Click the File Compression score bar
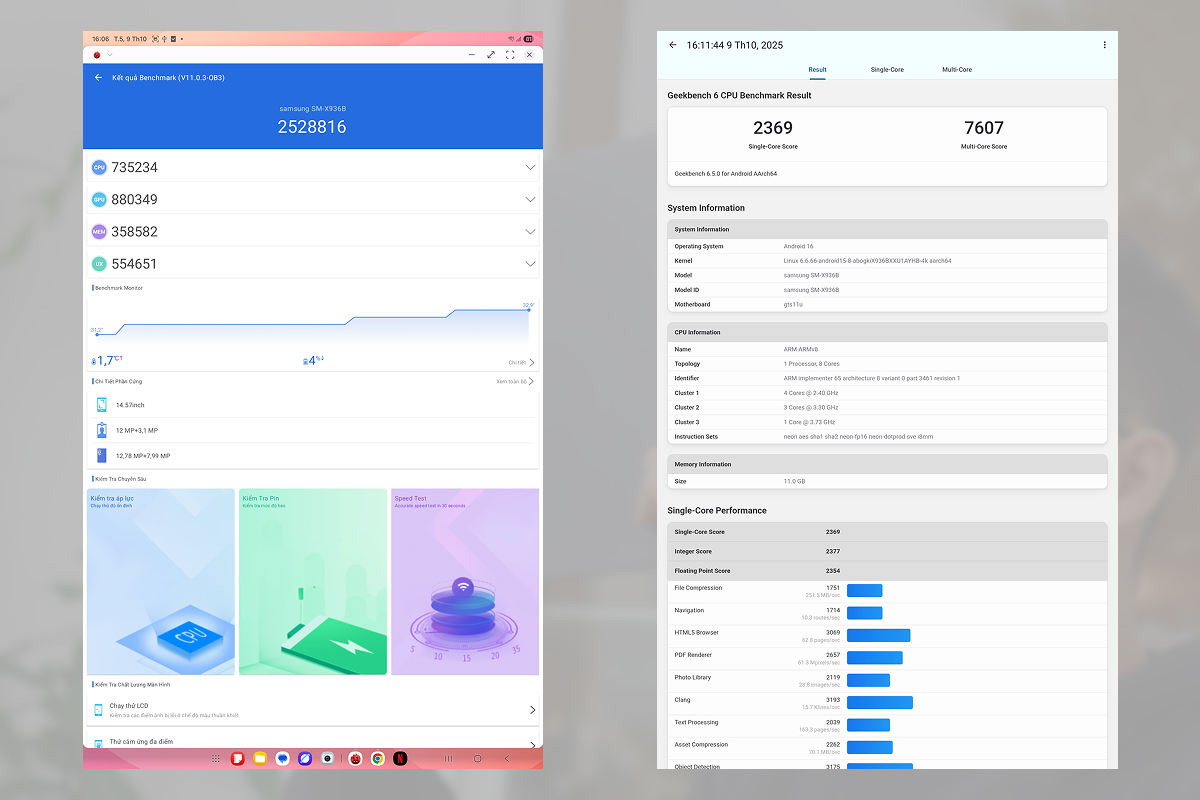Screen dimensions: 1200x800 coord(864,590)
